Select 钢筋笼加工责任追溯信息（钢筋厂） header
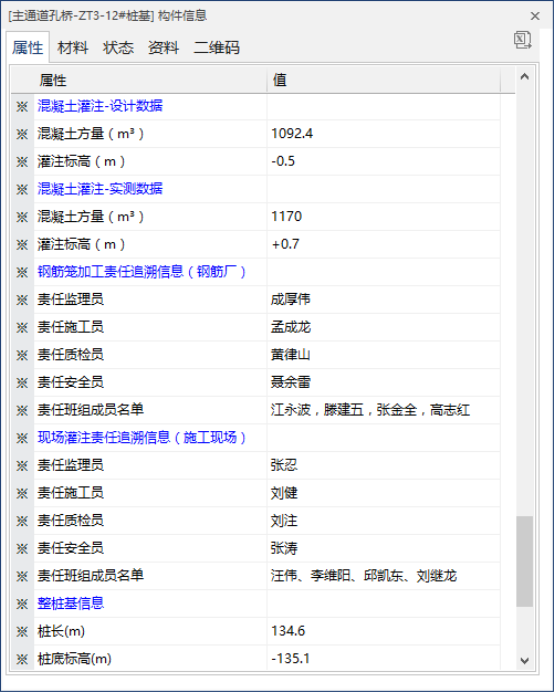 pyautogui.click(x=141, y=272)
